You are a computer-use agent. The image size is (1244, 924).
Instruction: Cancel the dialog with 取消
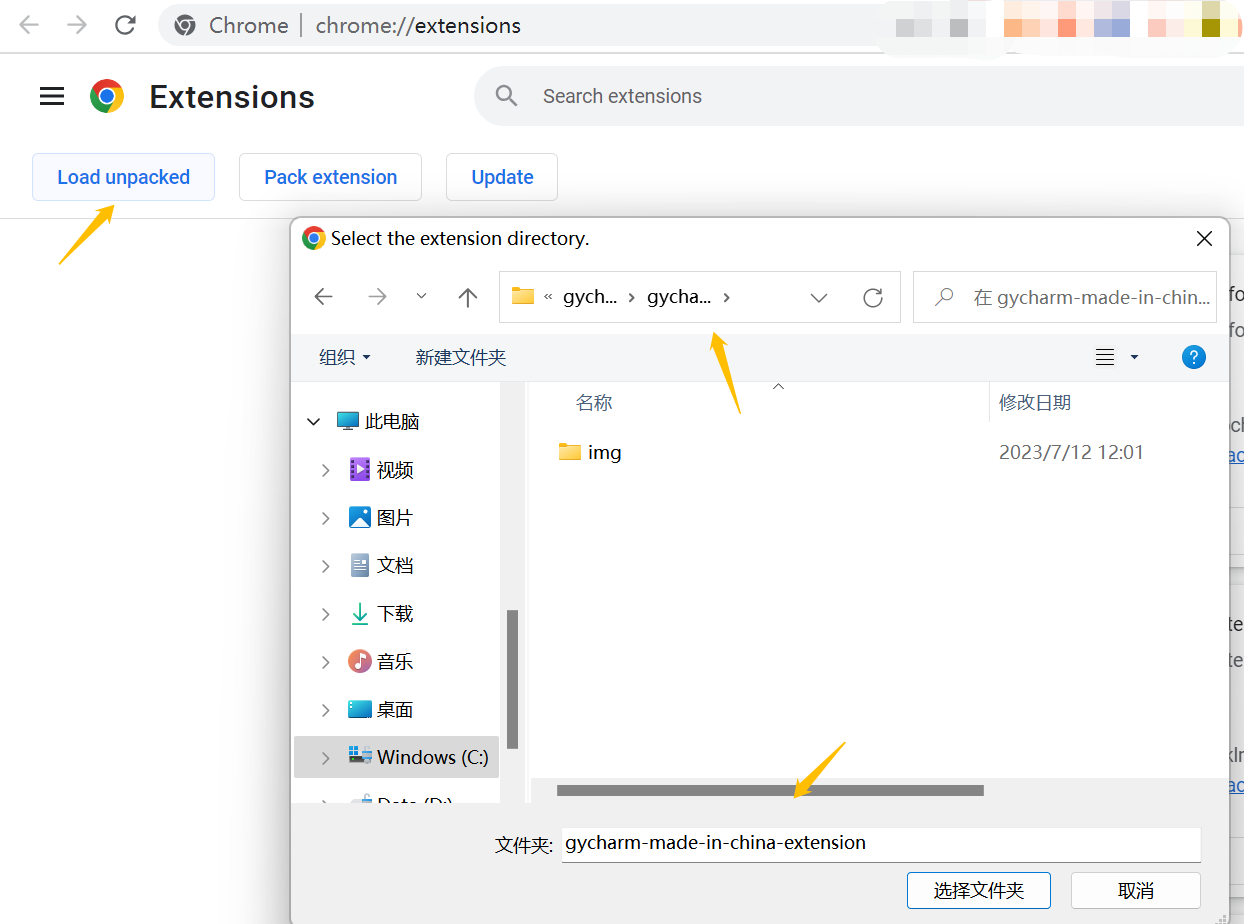pyautogui.click(x=1136, y=890)
